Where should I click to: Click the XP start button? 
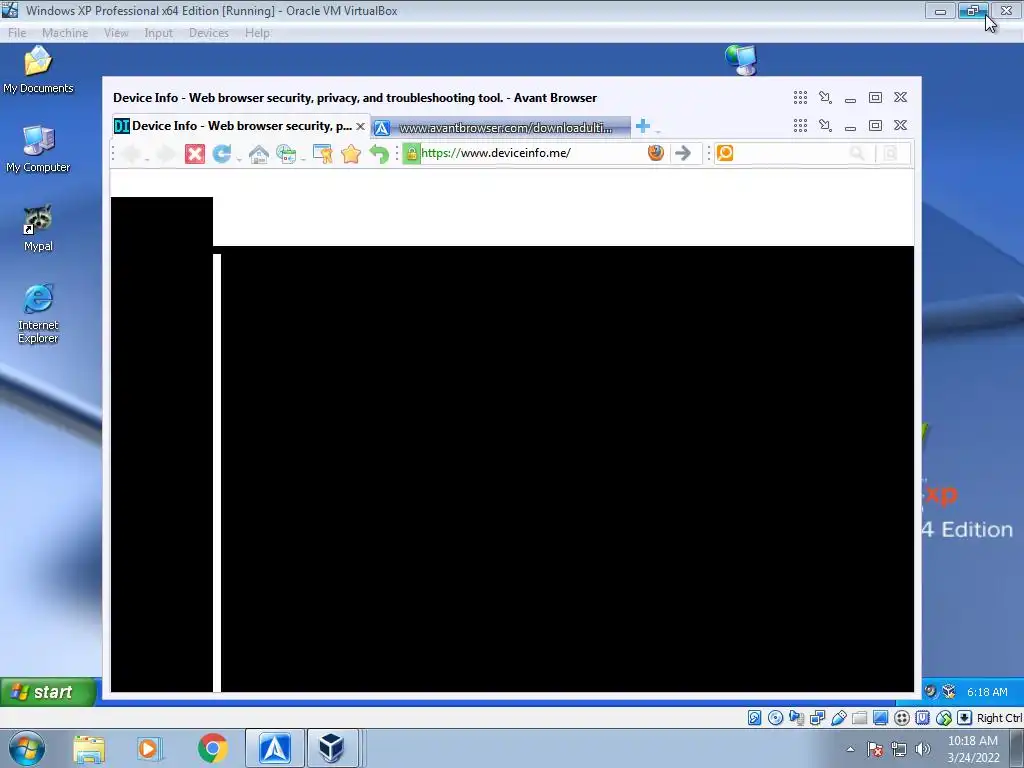[48, 692]
